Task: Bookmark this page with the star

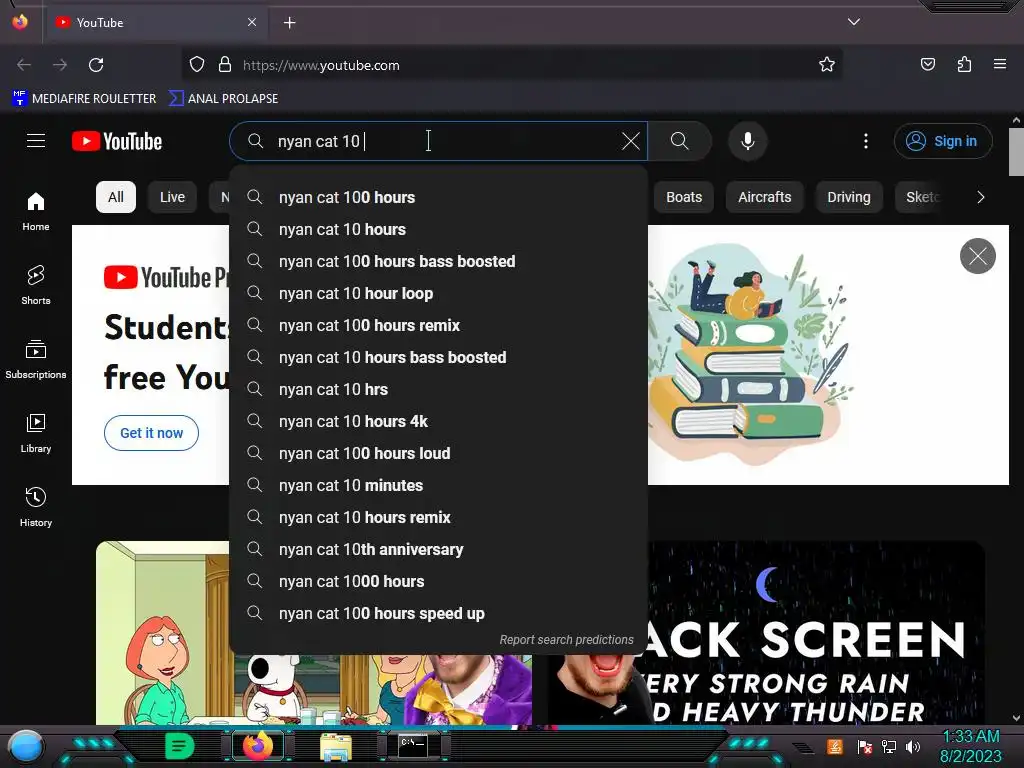Action: click(x=827, y=65)
